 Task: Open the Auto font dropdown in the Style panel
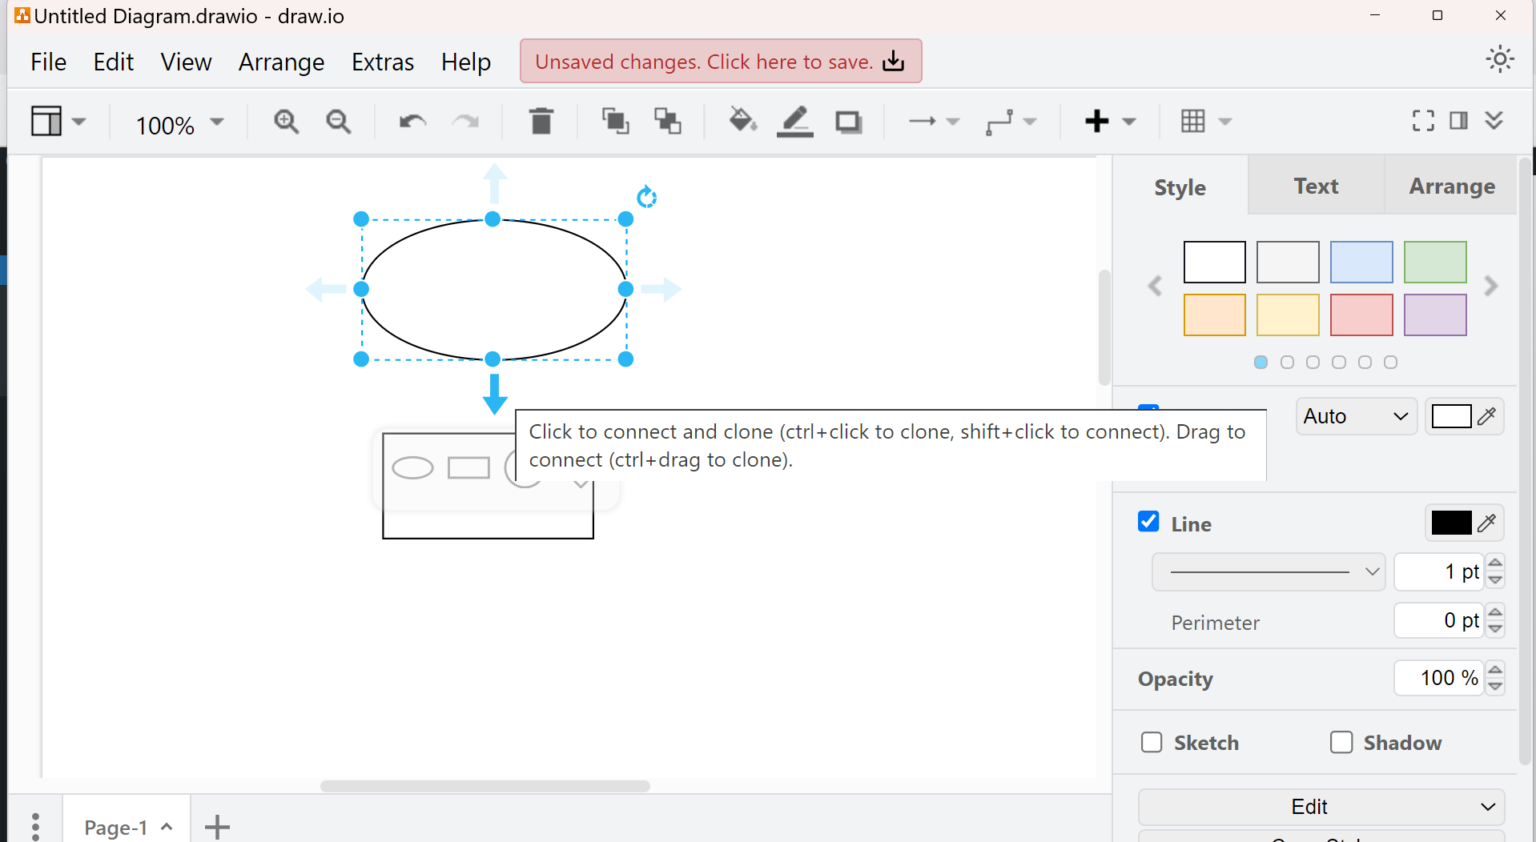(1355, 416)
